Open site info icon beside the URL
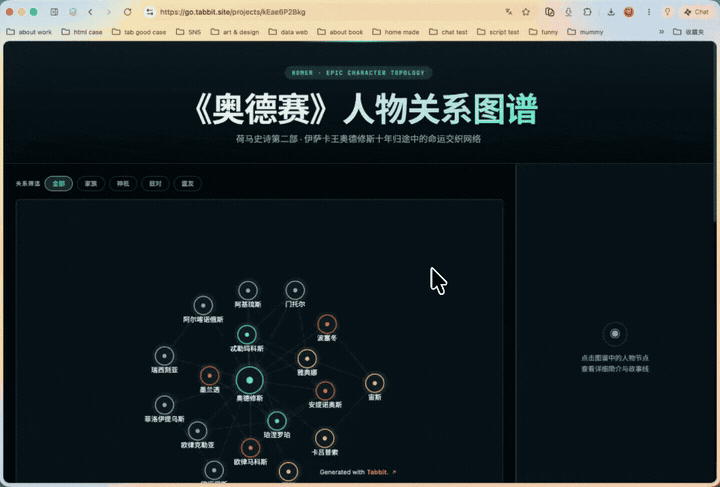720x487 pixels. pos(150,12)
